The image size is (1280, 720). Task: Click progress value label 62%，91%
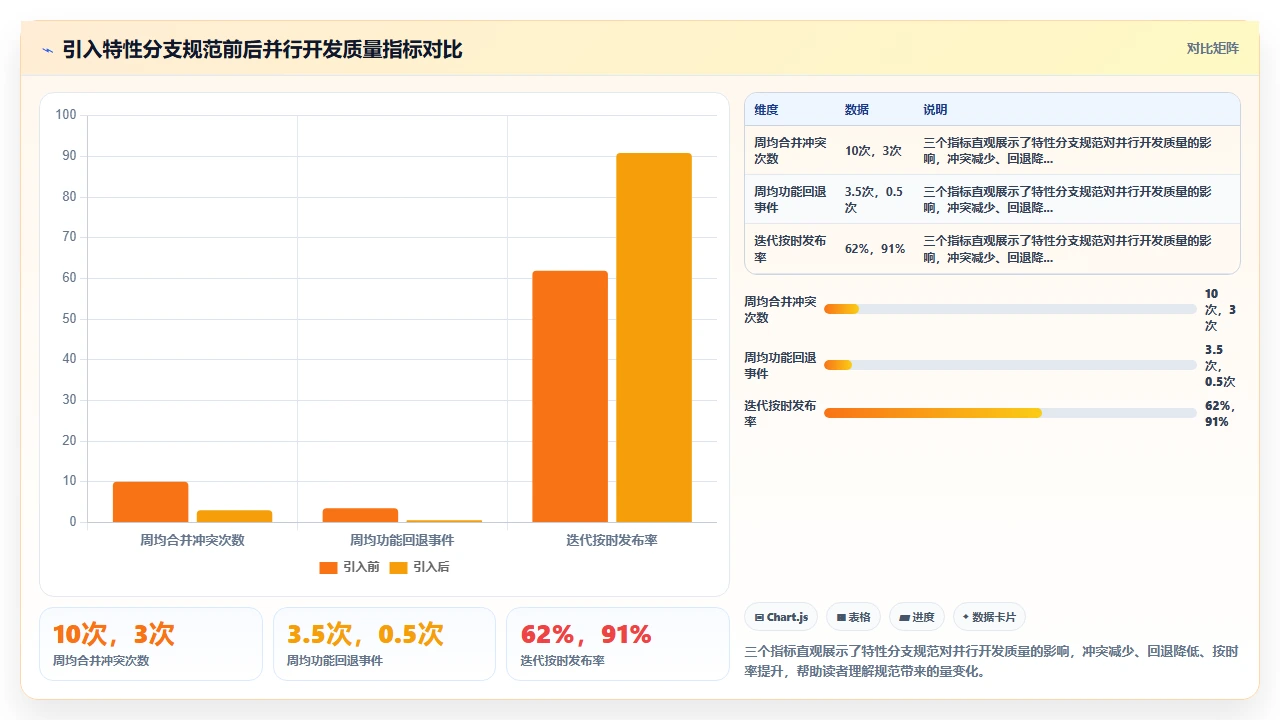point(1221,414)
